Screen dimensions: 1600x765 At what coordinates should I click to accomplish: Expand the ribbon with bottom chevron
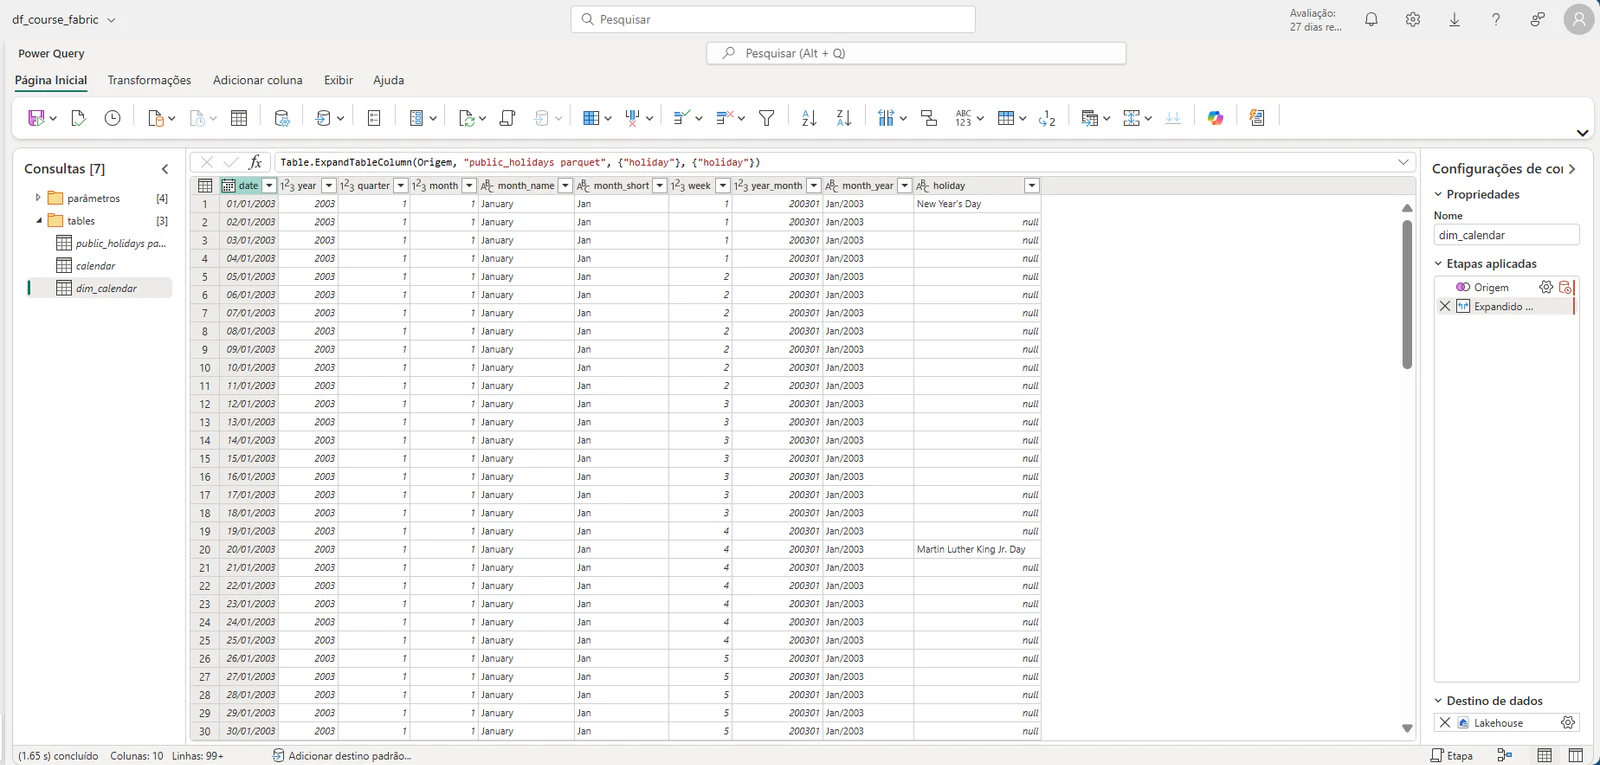coord(1582,132)
